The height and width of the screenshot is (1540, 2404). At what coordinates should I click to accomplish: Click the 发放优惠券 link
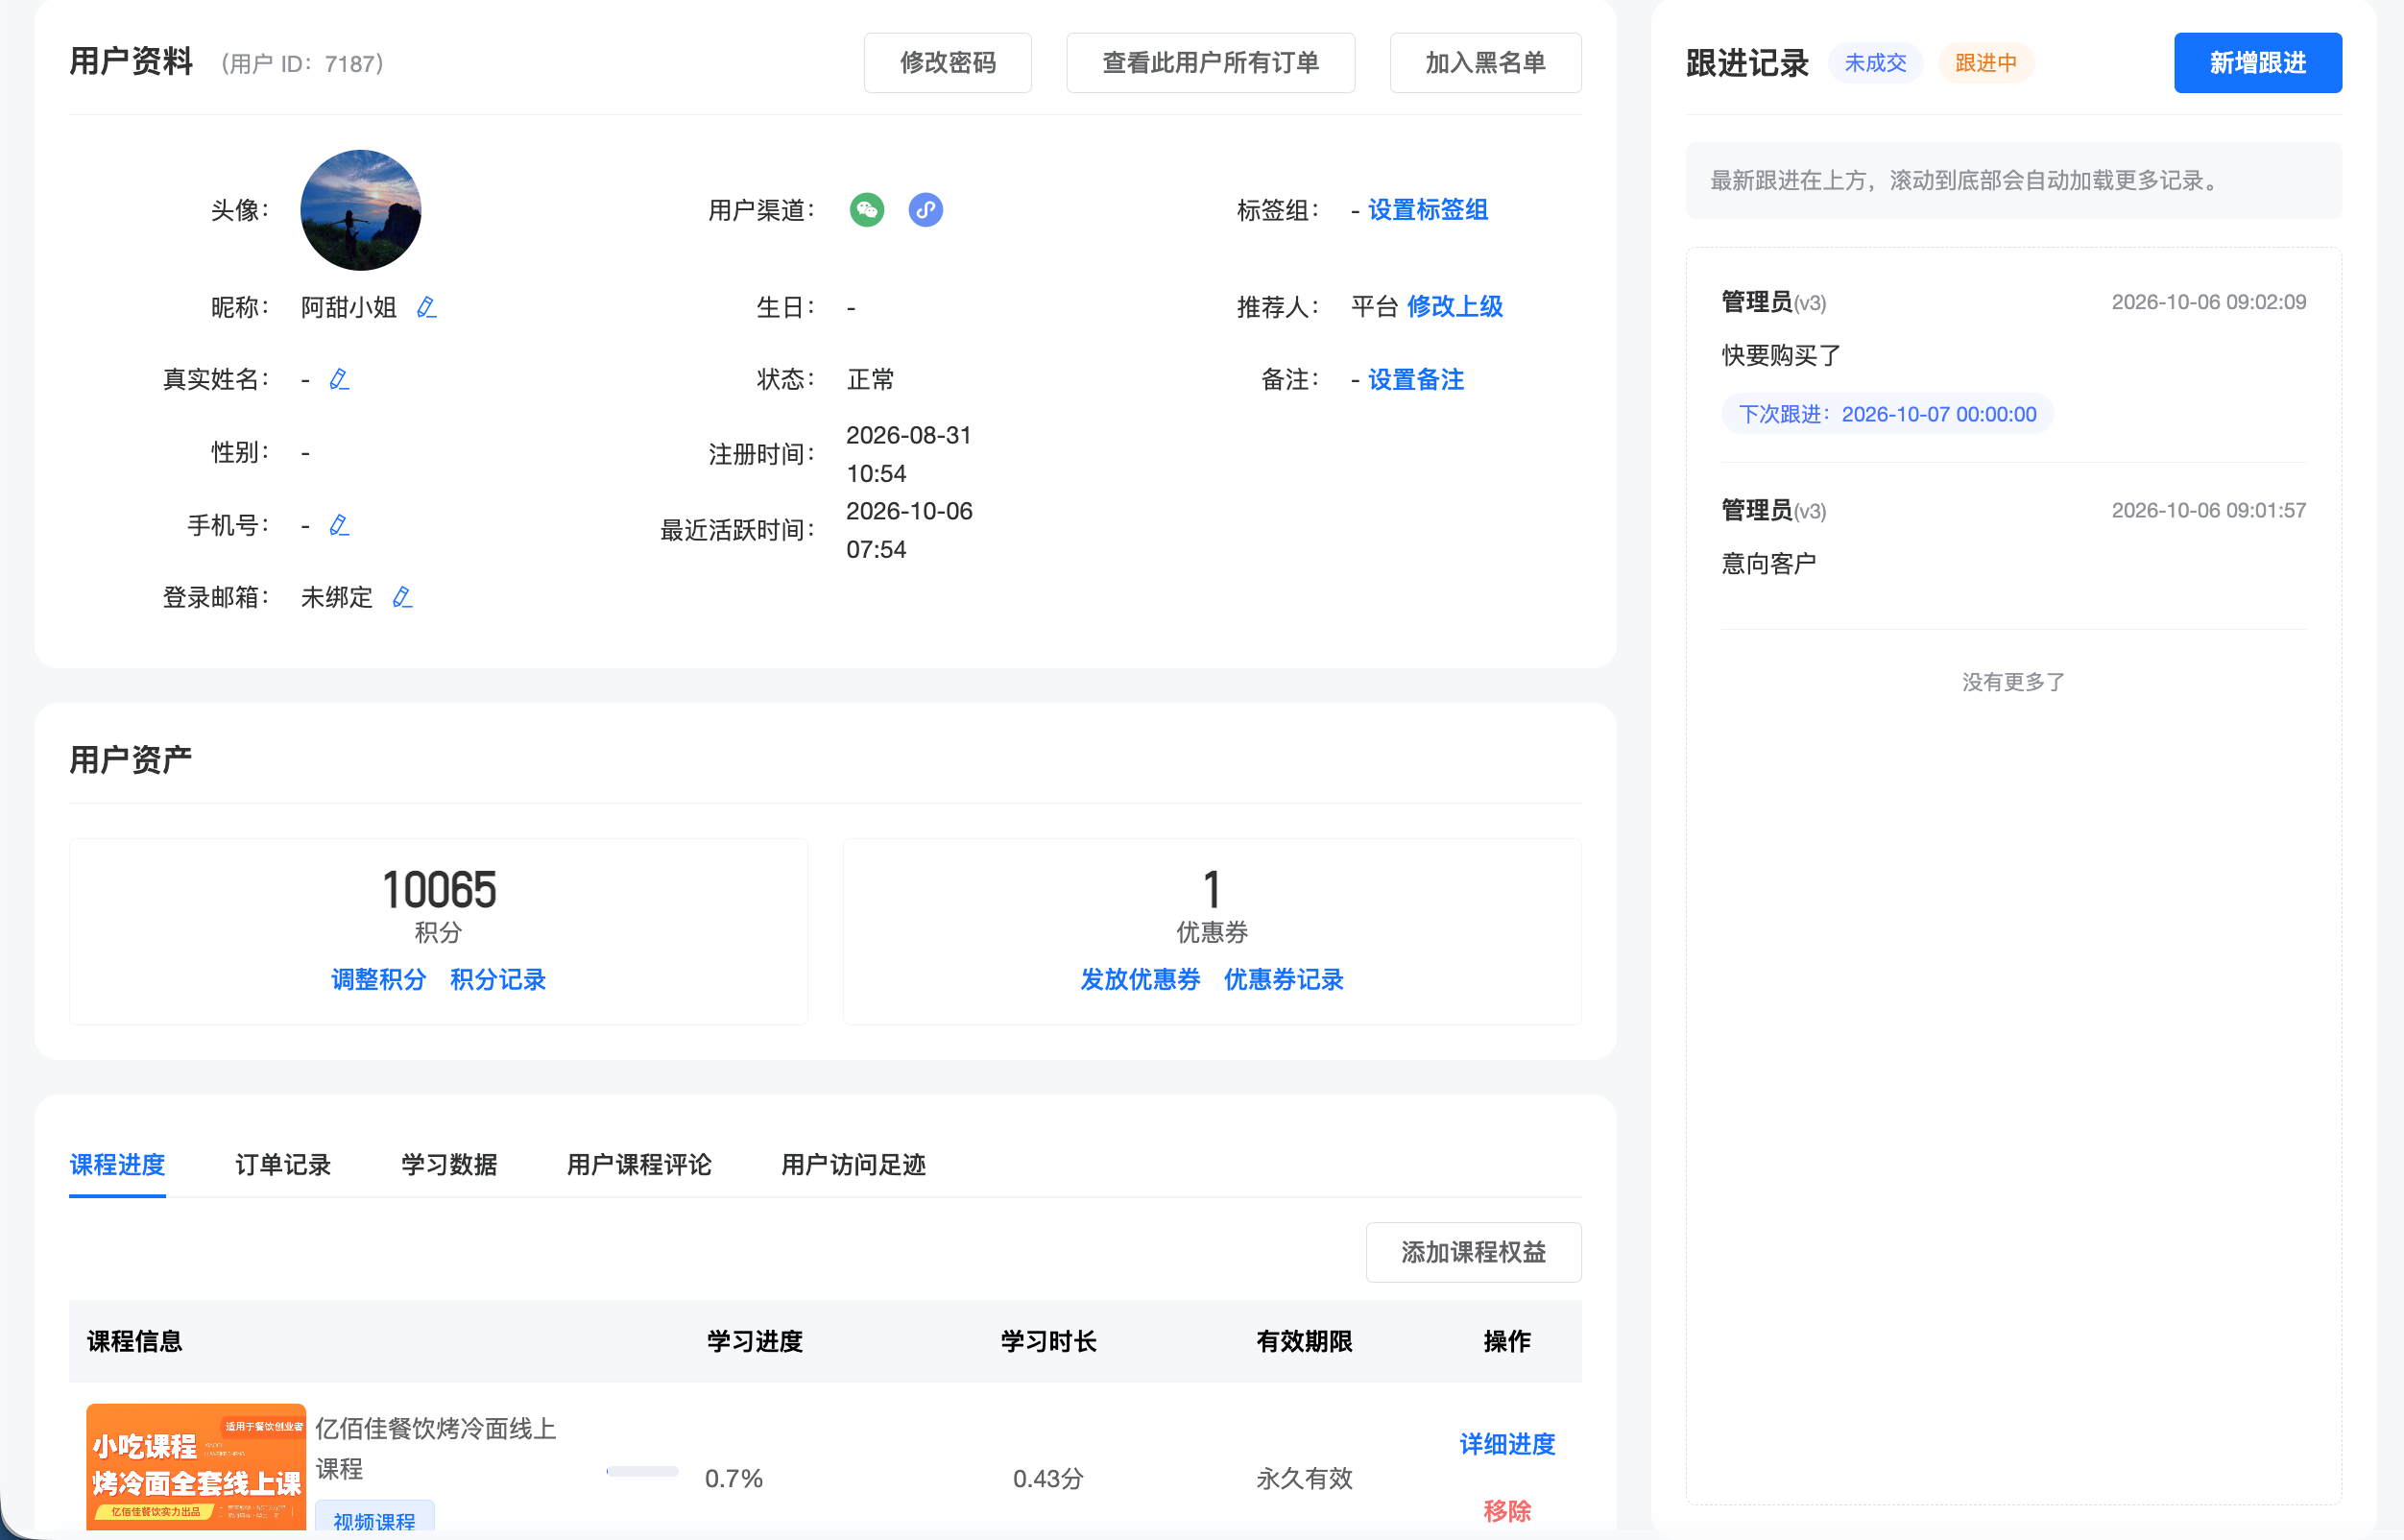pyautogui.click(x=1140, y=980)
